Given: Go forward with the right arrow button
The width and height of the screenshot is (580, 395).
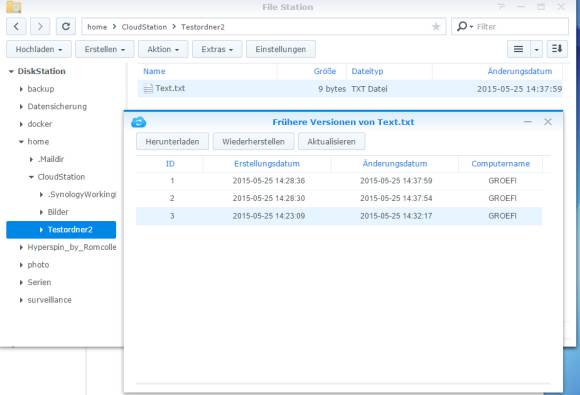Looking at the screenshot, I should coord(40,27).
